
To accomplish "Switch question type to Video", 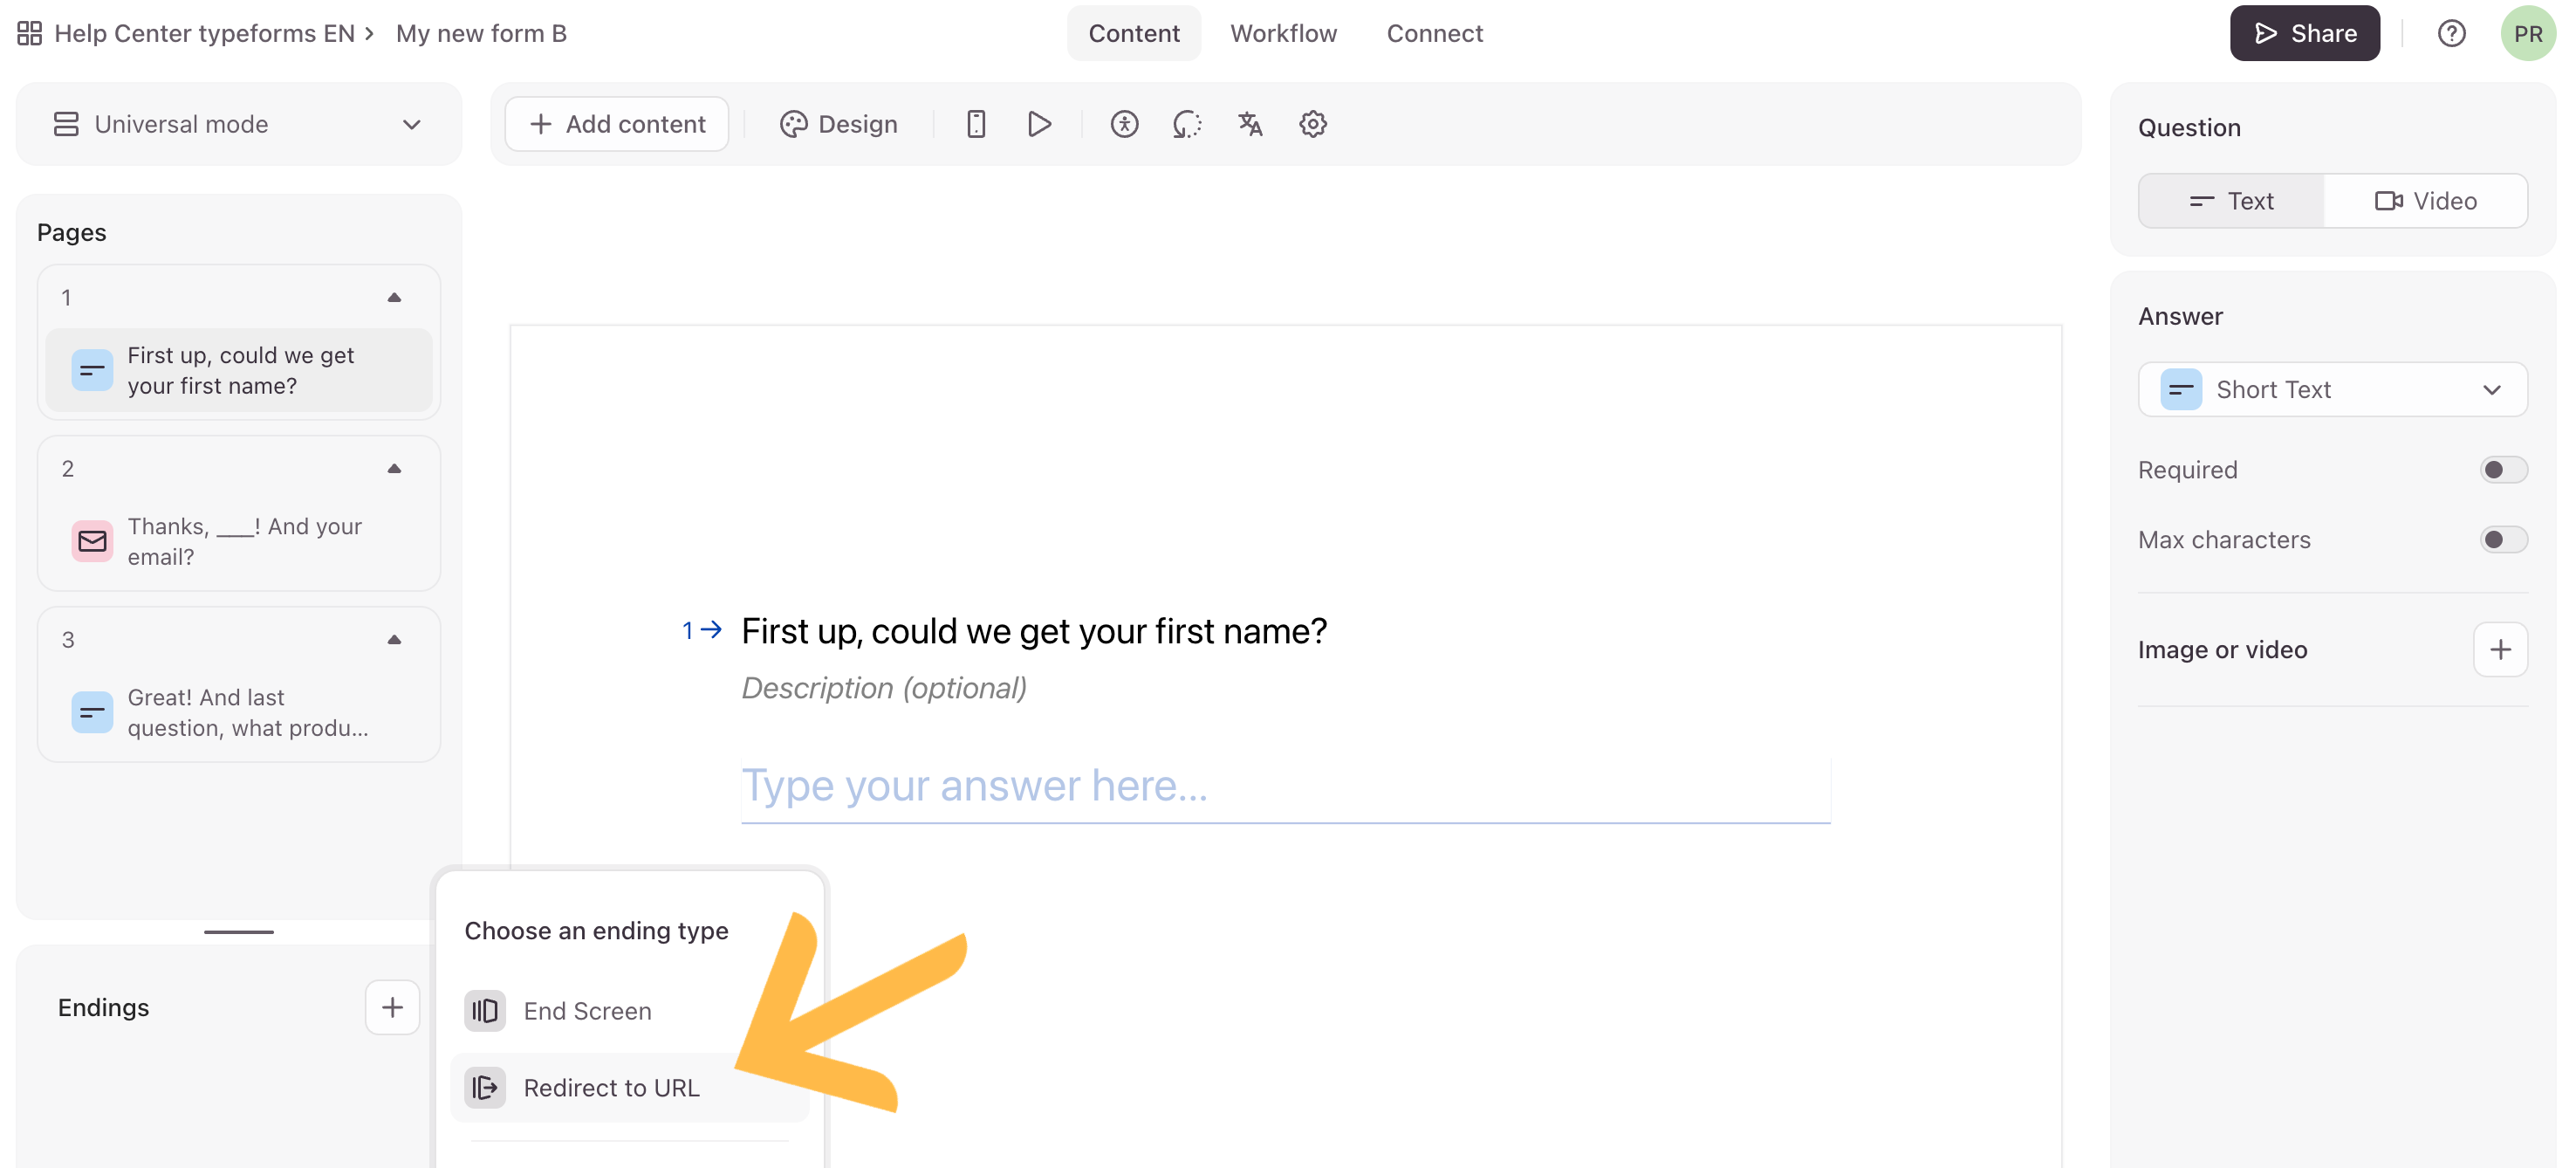I will pos(2425,201).
